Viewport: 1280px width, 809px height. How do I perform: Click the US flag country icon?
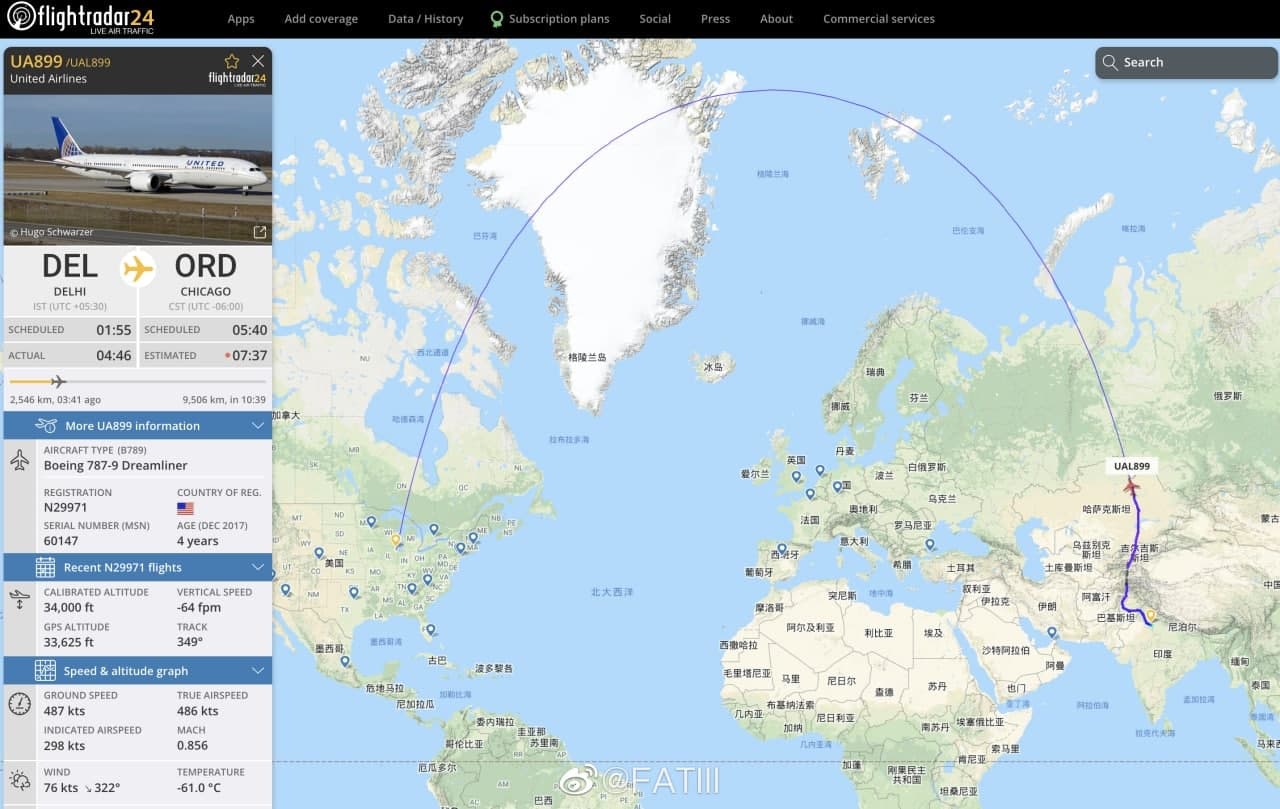tap(185, 508)
